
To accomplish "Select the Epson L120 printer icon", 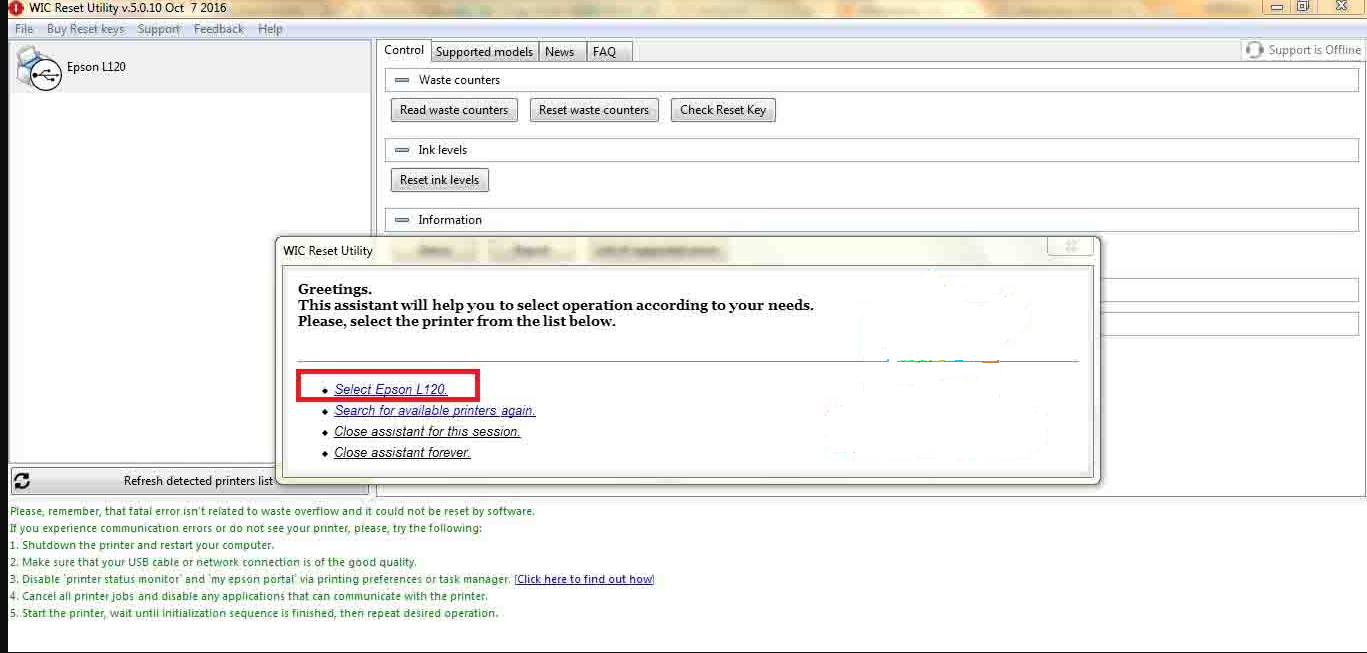I will coord(39,68).
